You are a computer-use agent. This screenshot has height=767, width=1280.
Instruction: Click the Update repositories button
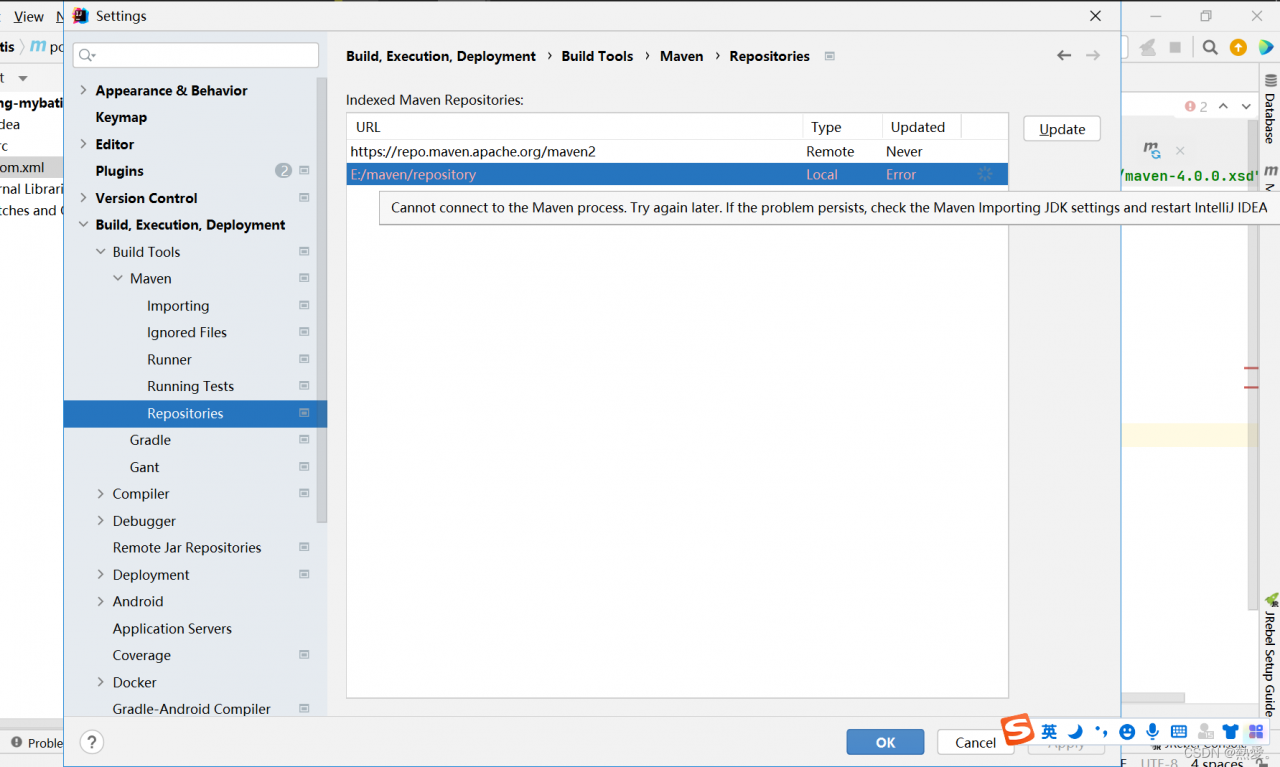click(x=1062, y=129)
